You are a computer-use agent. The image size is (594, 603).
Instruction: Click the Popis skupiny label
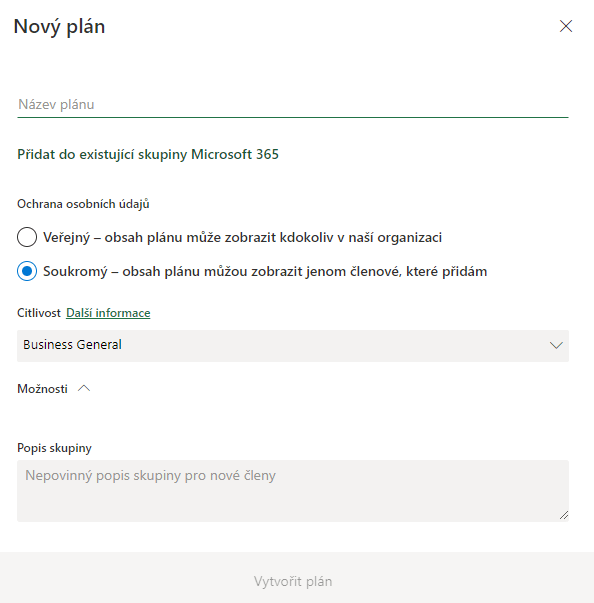tap(54, 448)
